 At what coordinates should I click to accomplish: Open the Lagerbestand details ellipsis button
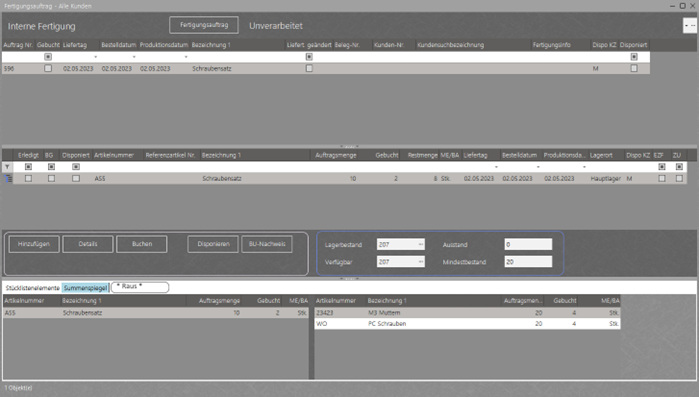[x=420, y=244]
